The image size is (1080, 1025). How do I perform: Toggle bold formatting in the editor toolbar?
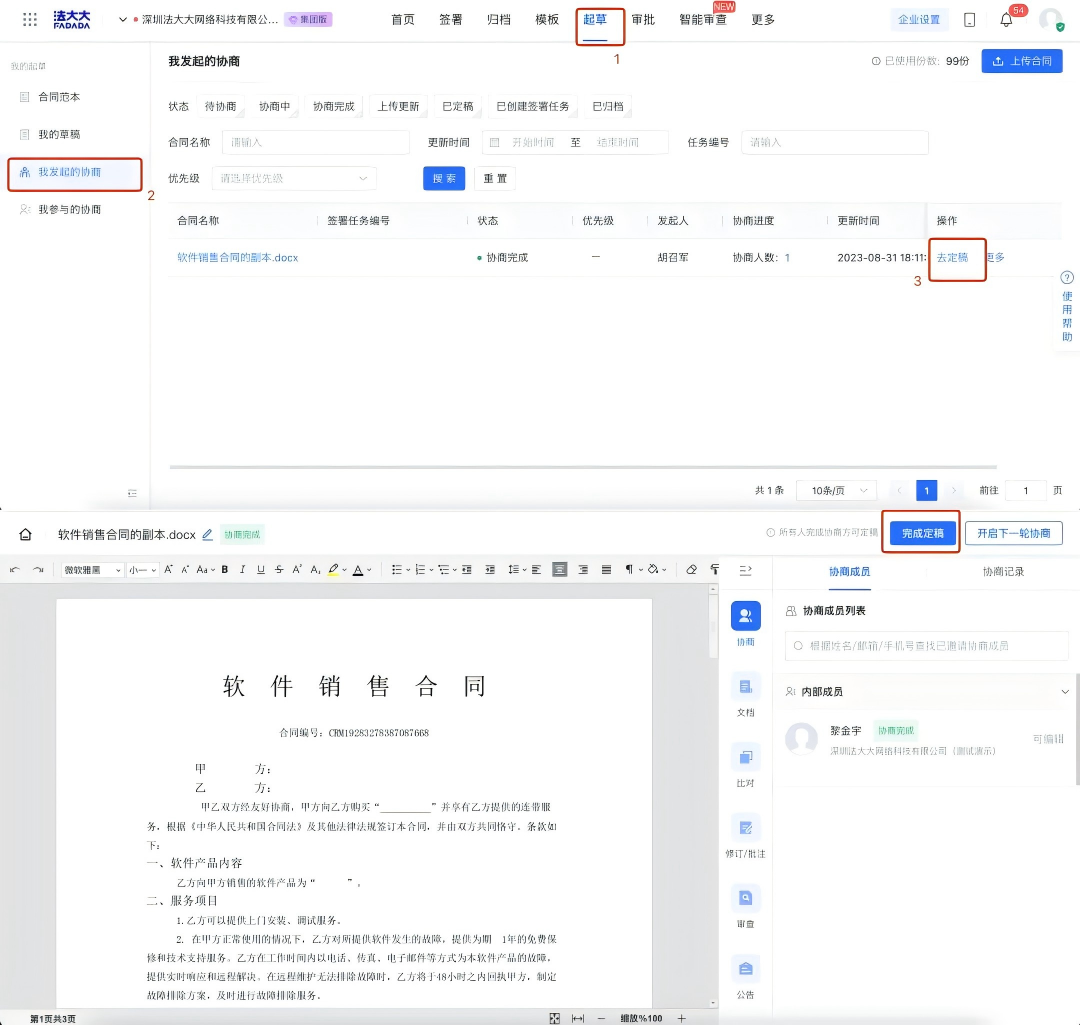tap(225, 569)
